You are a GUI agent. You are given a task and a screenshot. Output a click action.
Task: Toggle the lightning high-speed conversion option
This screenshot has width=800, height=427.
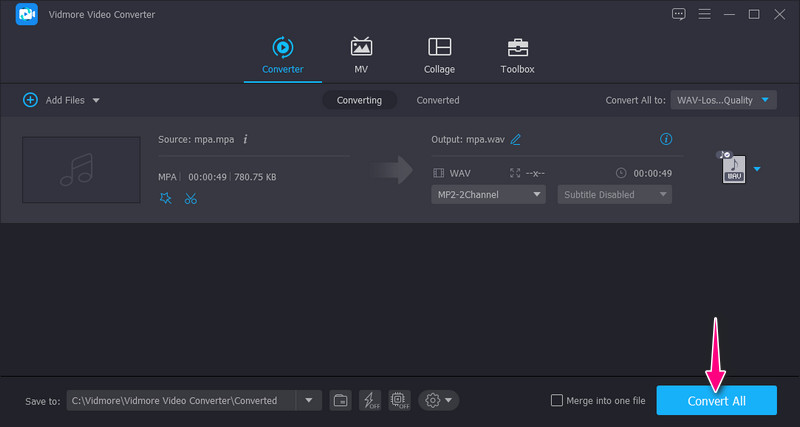370,400
